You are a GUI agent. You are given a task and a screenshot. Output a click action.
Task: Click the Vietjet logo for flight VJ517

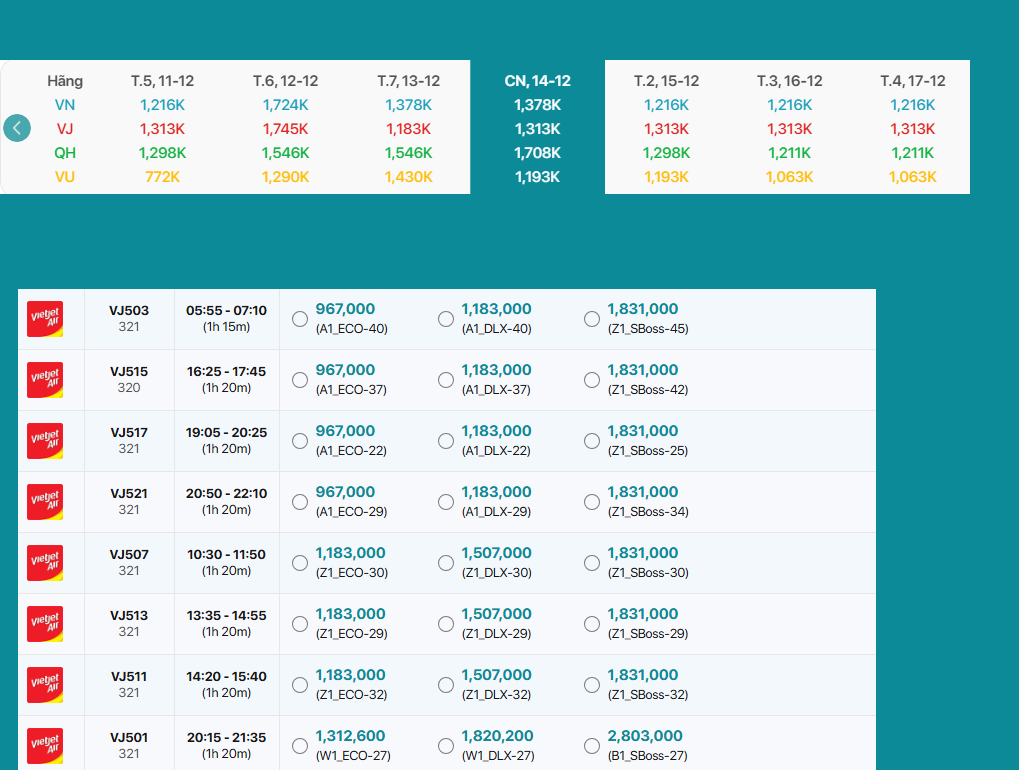45,441
